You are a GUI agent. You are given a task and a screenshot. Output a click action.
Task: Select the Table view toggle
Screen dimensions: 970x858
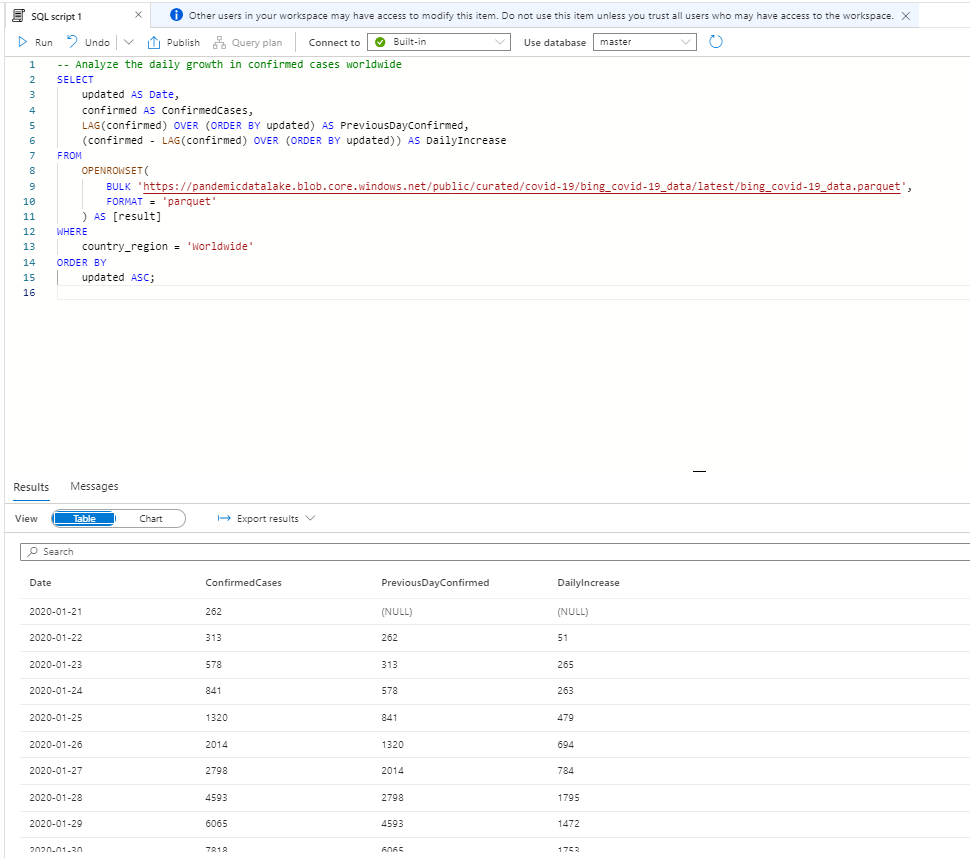(84, 518)
